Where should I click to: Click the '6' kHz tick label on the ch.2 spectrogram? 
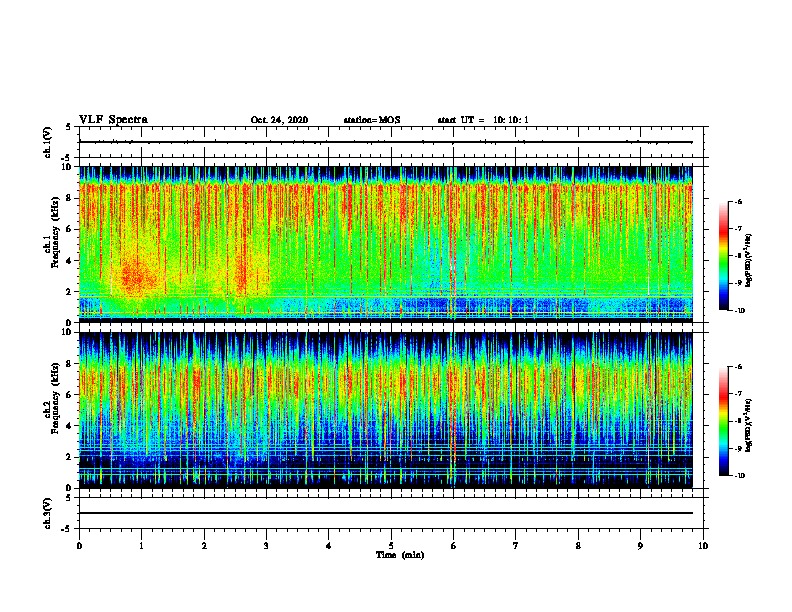[69, 395]
